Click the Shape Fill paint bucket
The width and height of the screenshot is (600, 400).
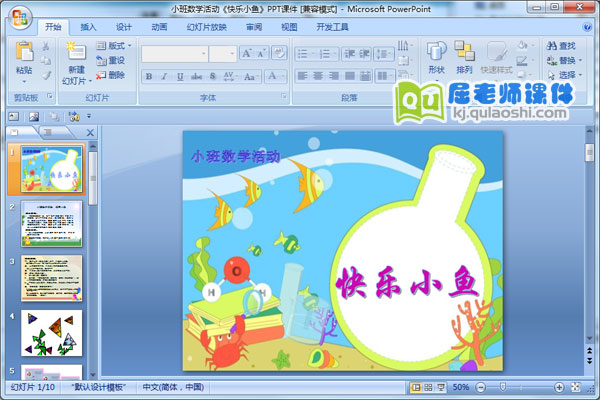[x=523, y=46]
